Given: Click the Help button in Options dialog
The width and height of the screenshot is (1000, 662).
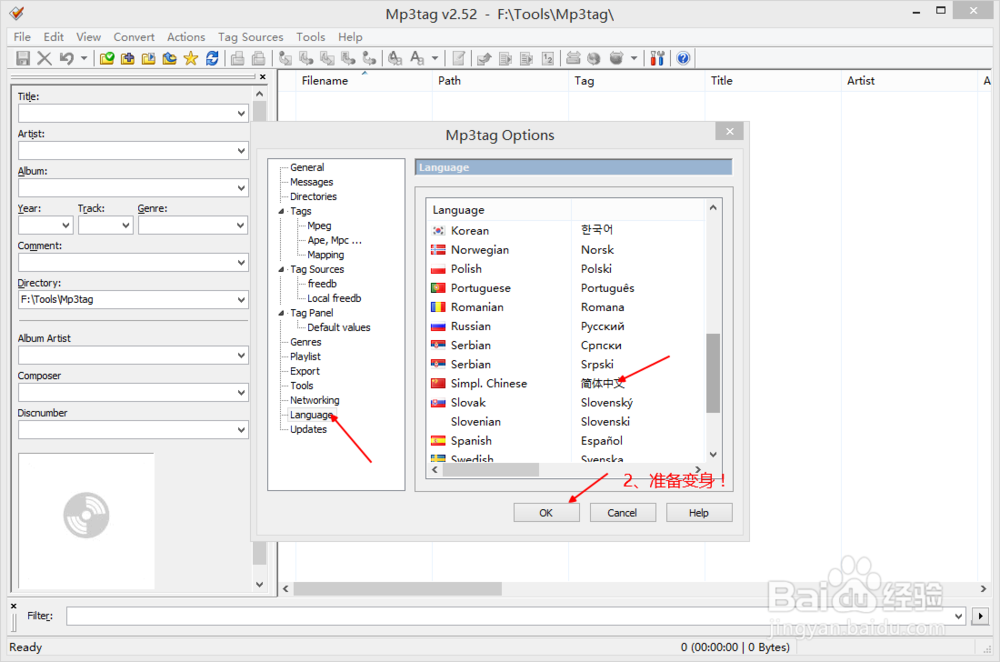Looking at the screenshot, I should click(x=699, y=513).
